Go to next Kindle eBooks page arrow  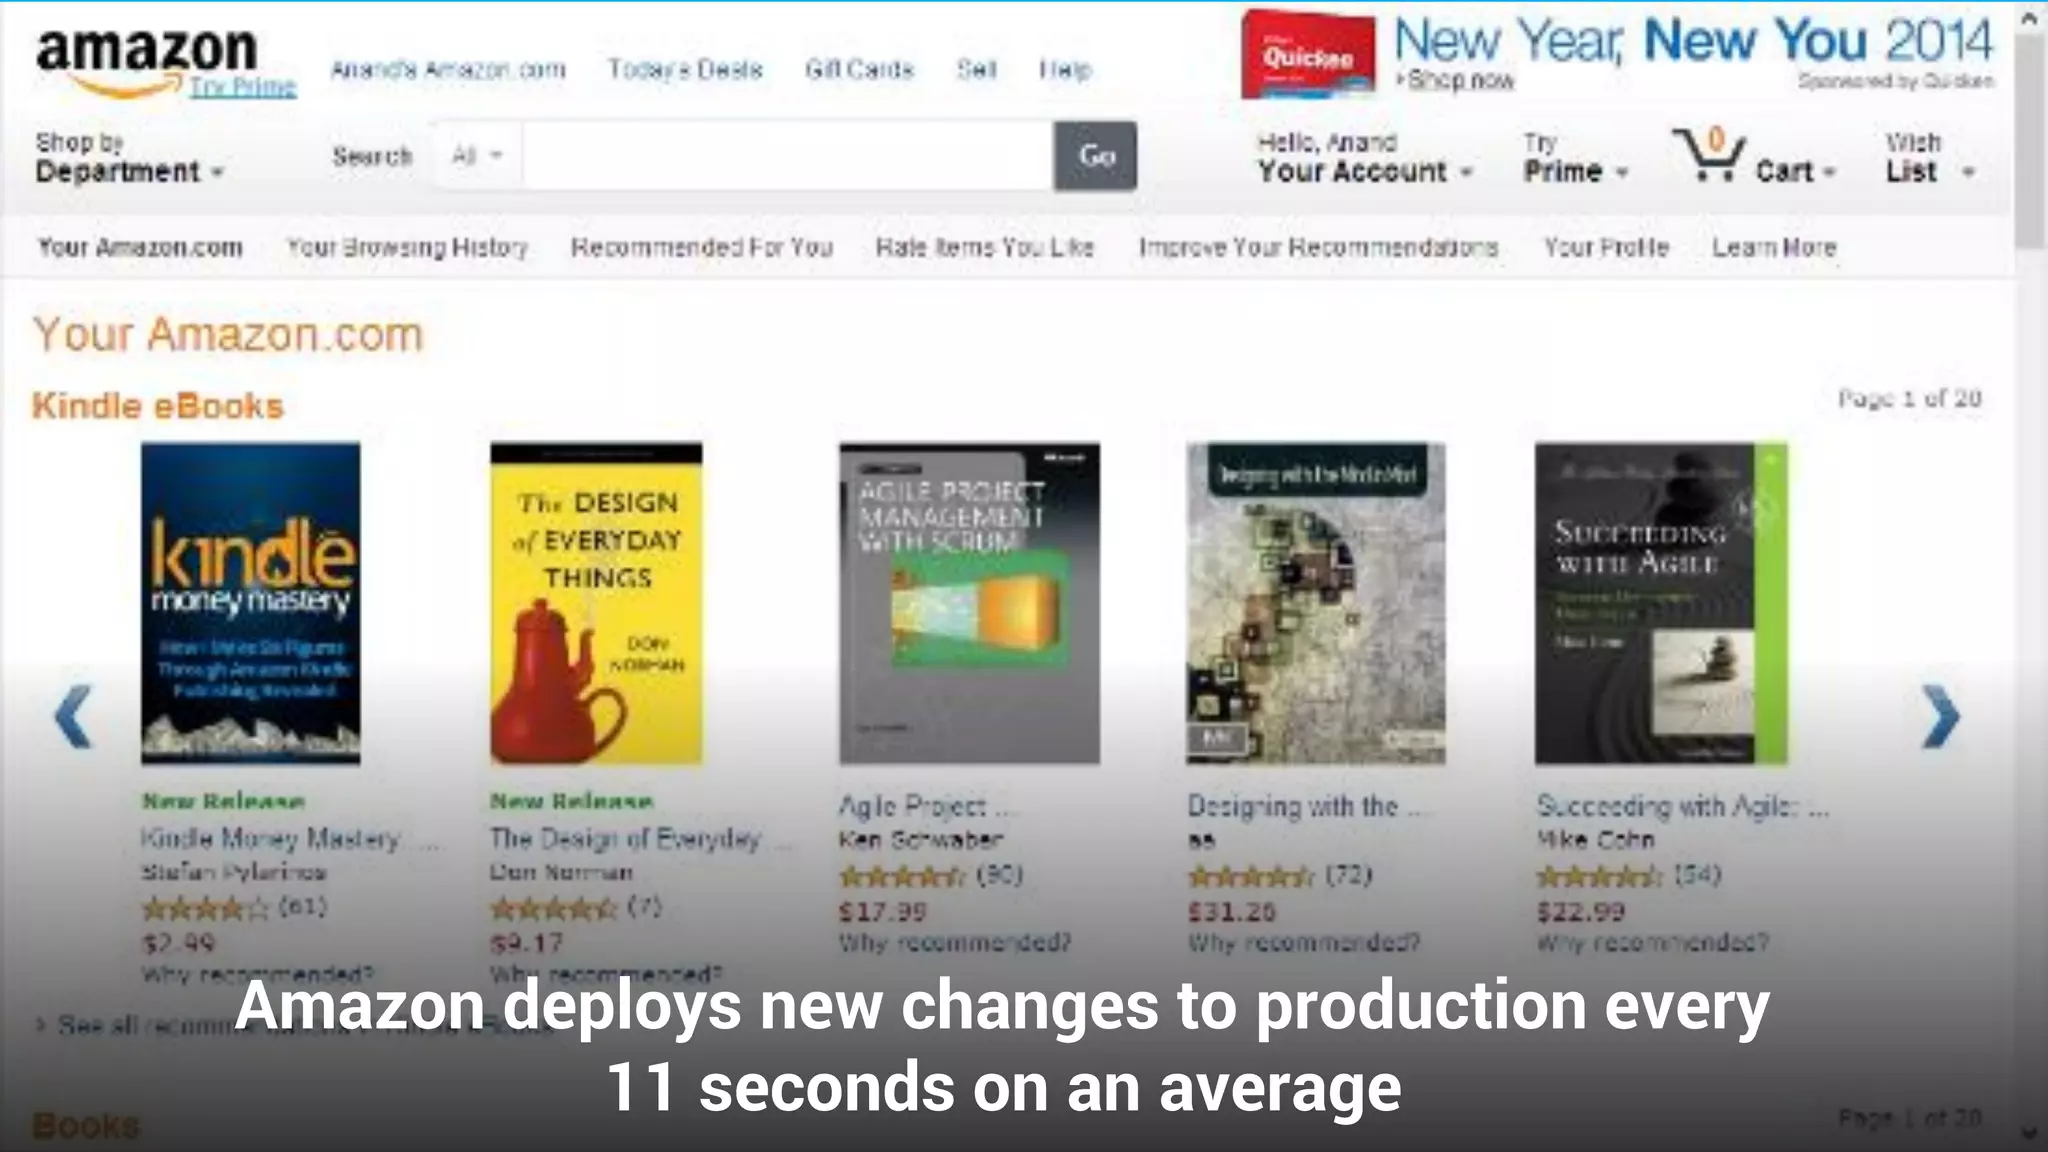click(1940, 716)
